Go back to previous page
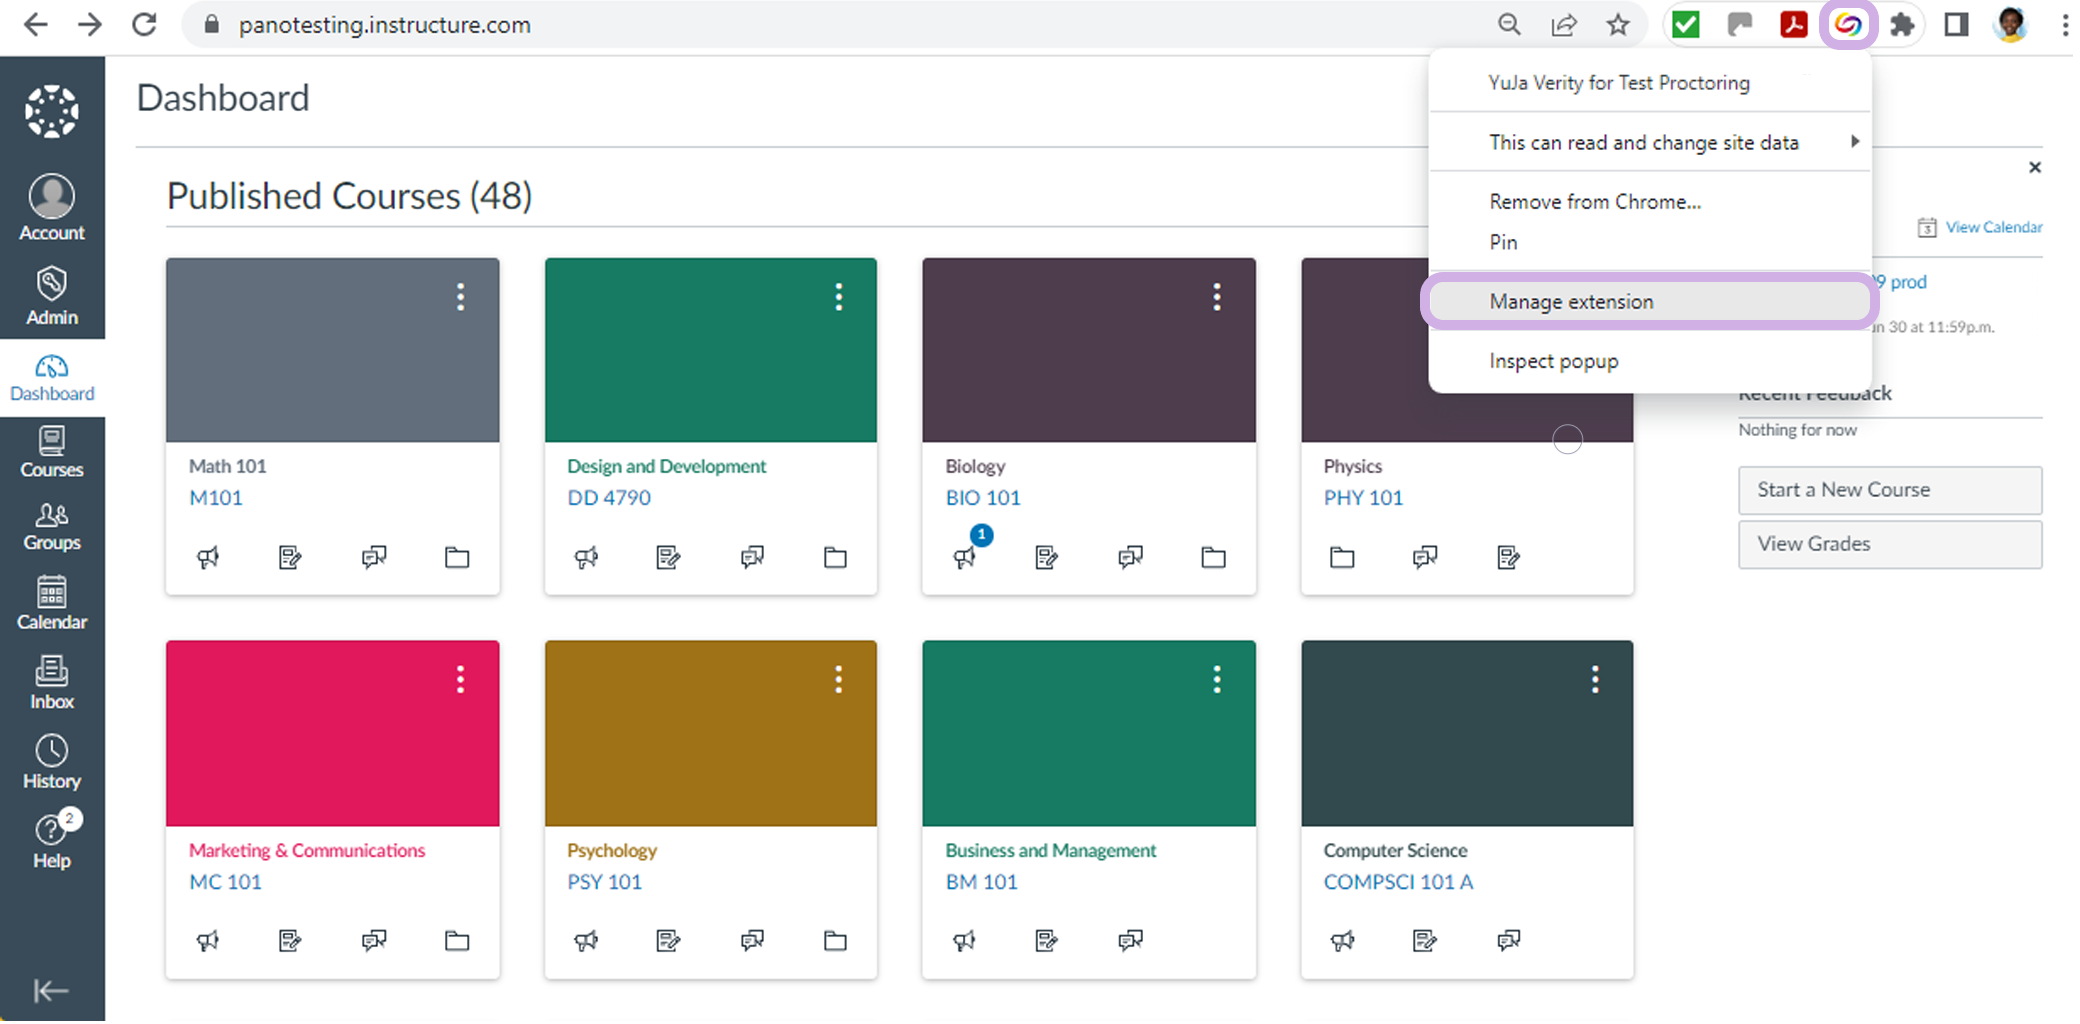The width and height of the screenshot is (2080, 1024). tap(35, 25)
